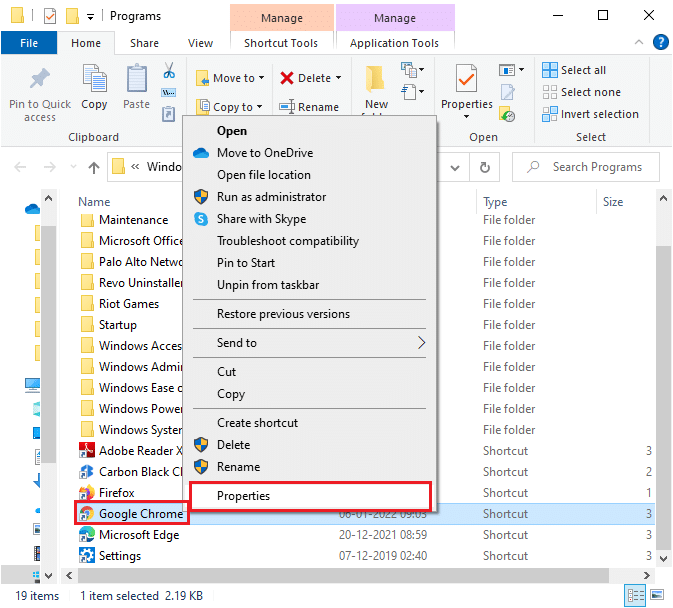This screenshot has width=673, height=608.
Task: Choose Troubleshoot compatibility
Action: [309, 241]
